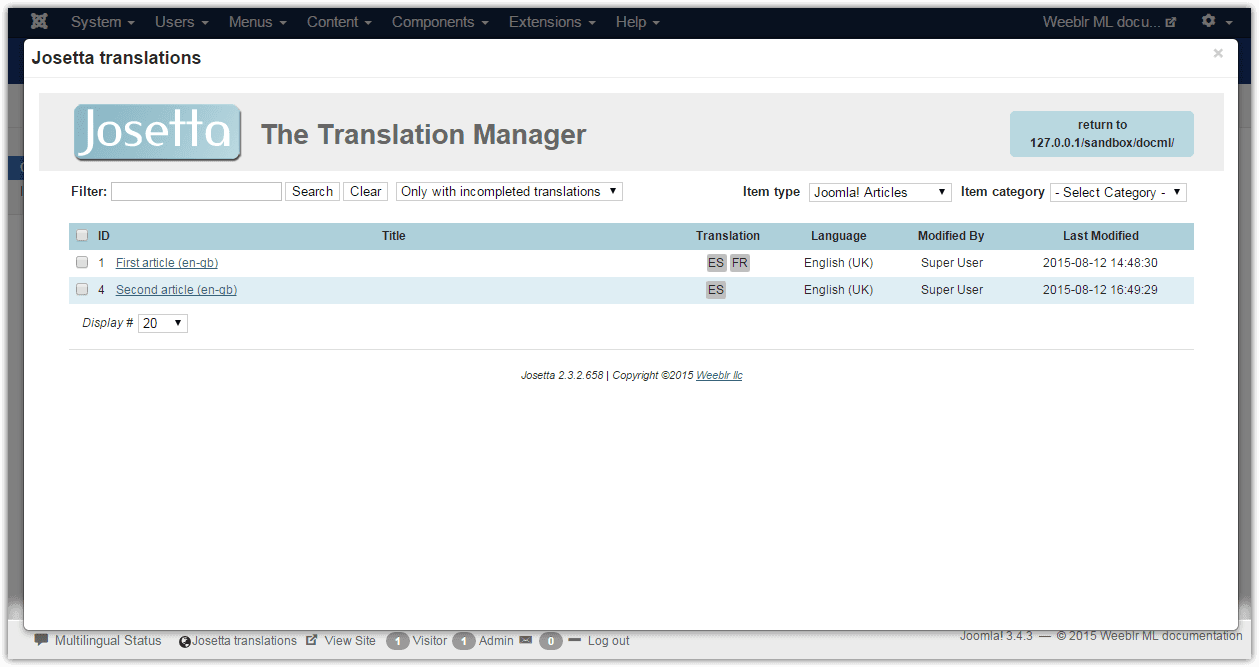
Task: Click the visitor count badge
Action: pyautogui.click(x=398, y=641)
